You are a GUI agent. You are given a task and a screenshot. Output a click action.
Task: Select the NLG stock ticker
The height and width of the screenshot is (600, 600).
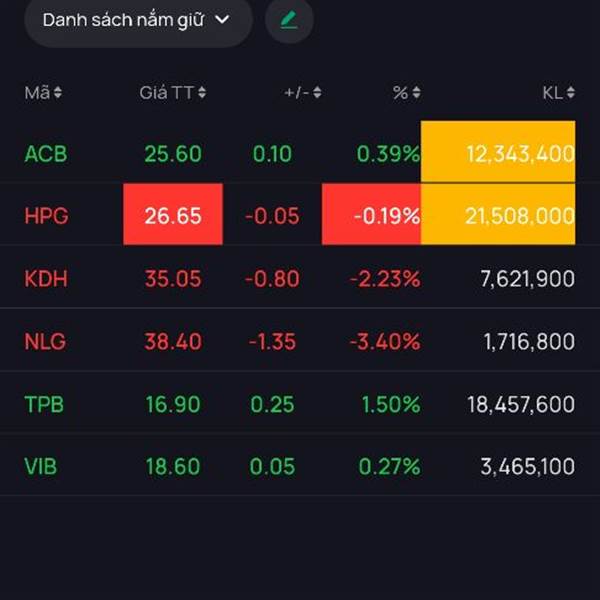(45, 342)
